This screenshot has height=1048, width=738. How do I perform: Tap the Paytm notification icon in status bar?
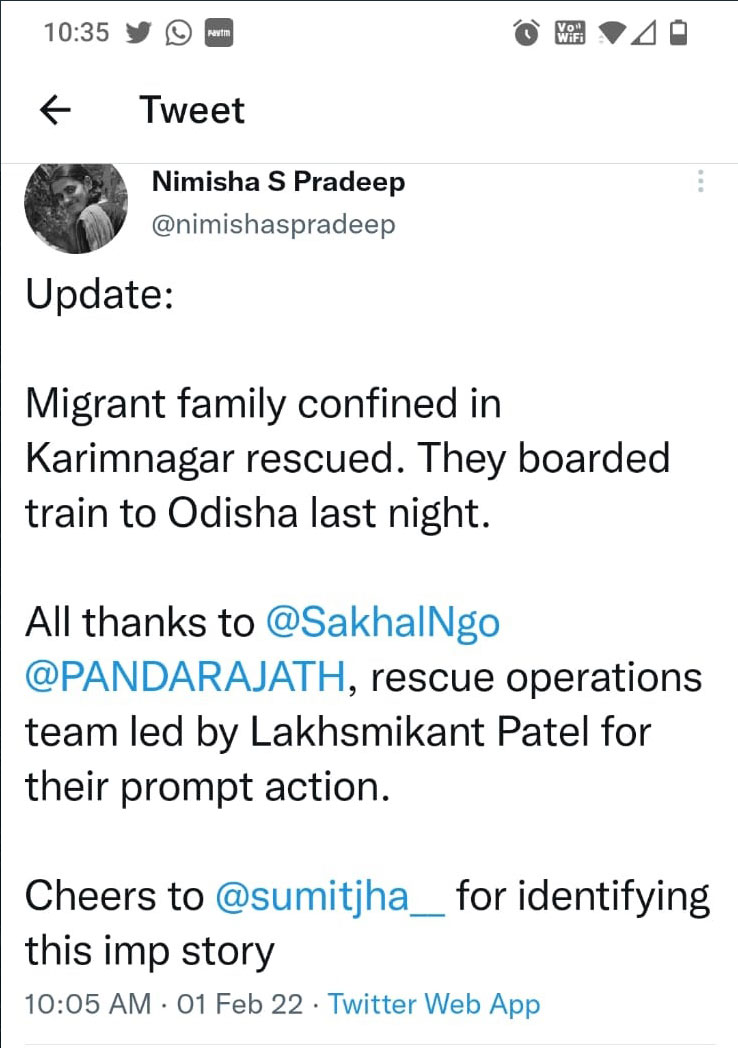coord(219,33)
